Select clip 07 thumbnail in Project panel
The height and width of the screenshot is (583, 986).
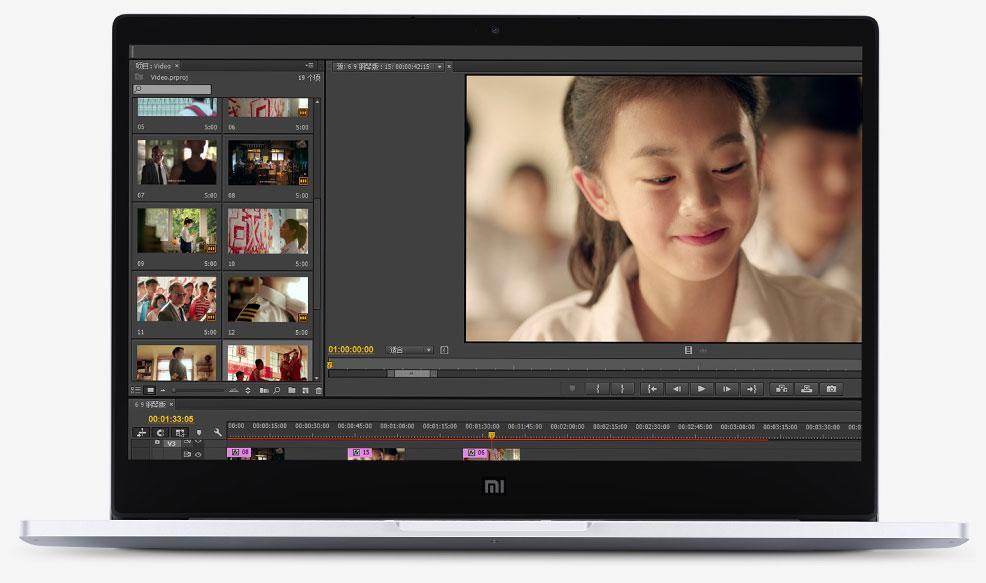pos(177,162)
